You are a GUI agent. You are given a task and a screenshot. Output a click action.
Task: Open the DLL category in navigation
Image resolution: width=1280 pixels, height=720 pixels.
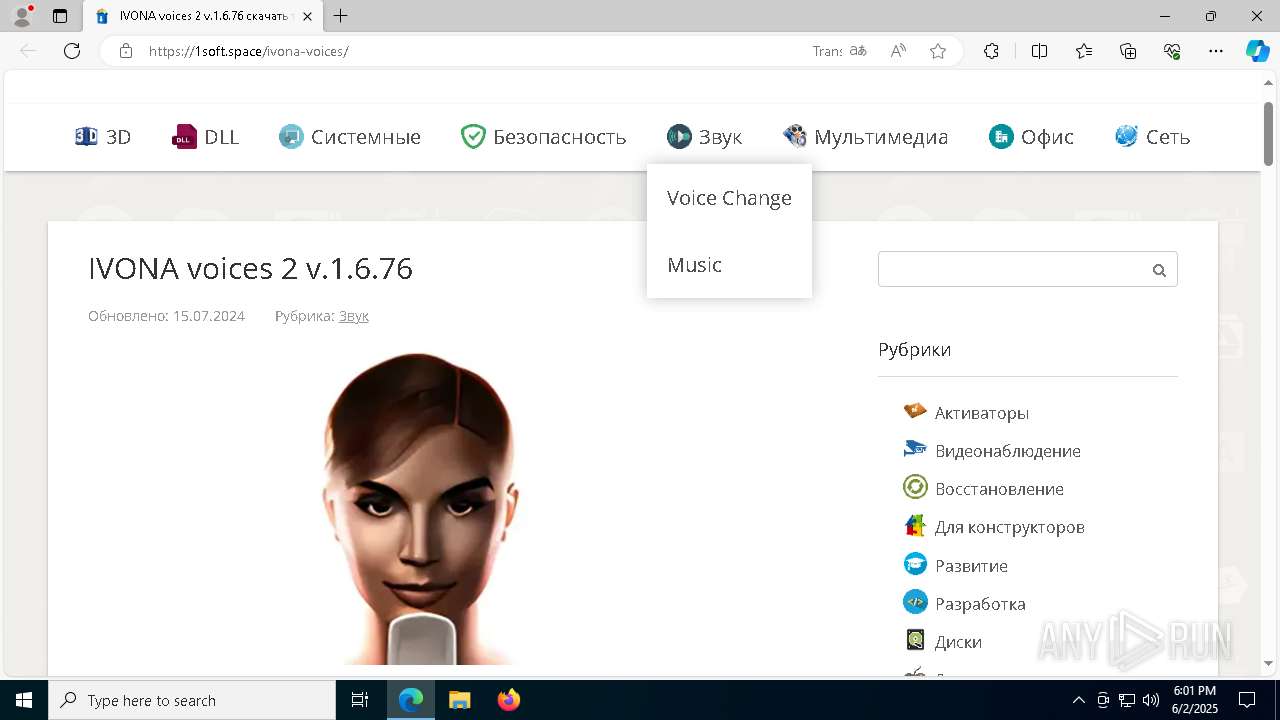(x=206, y=137)
